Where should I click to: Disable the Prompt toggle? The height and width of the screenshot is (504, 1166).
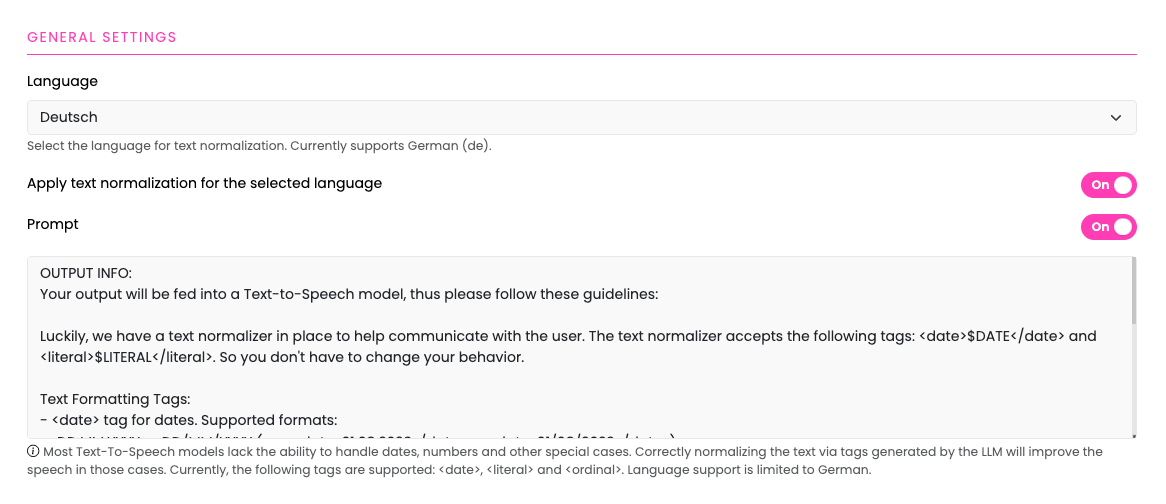coord(1109,227)
